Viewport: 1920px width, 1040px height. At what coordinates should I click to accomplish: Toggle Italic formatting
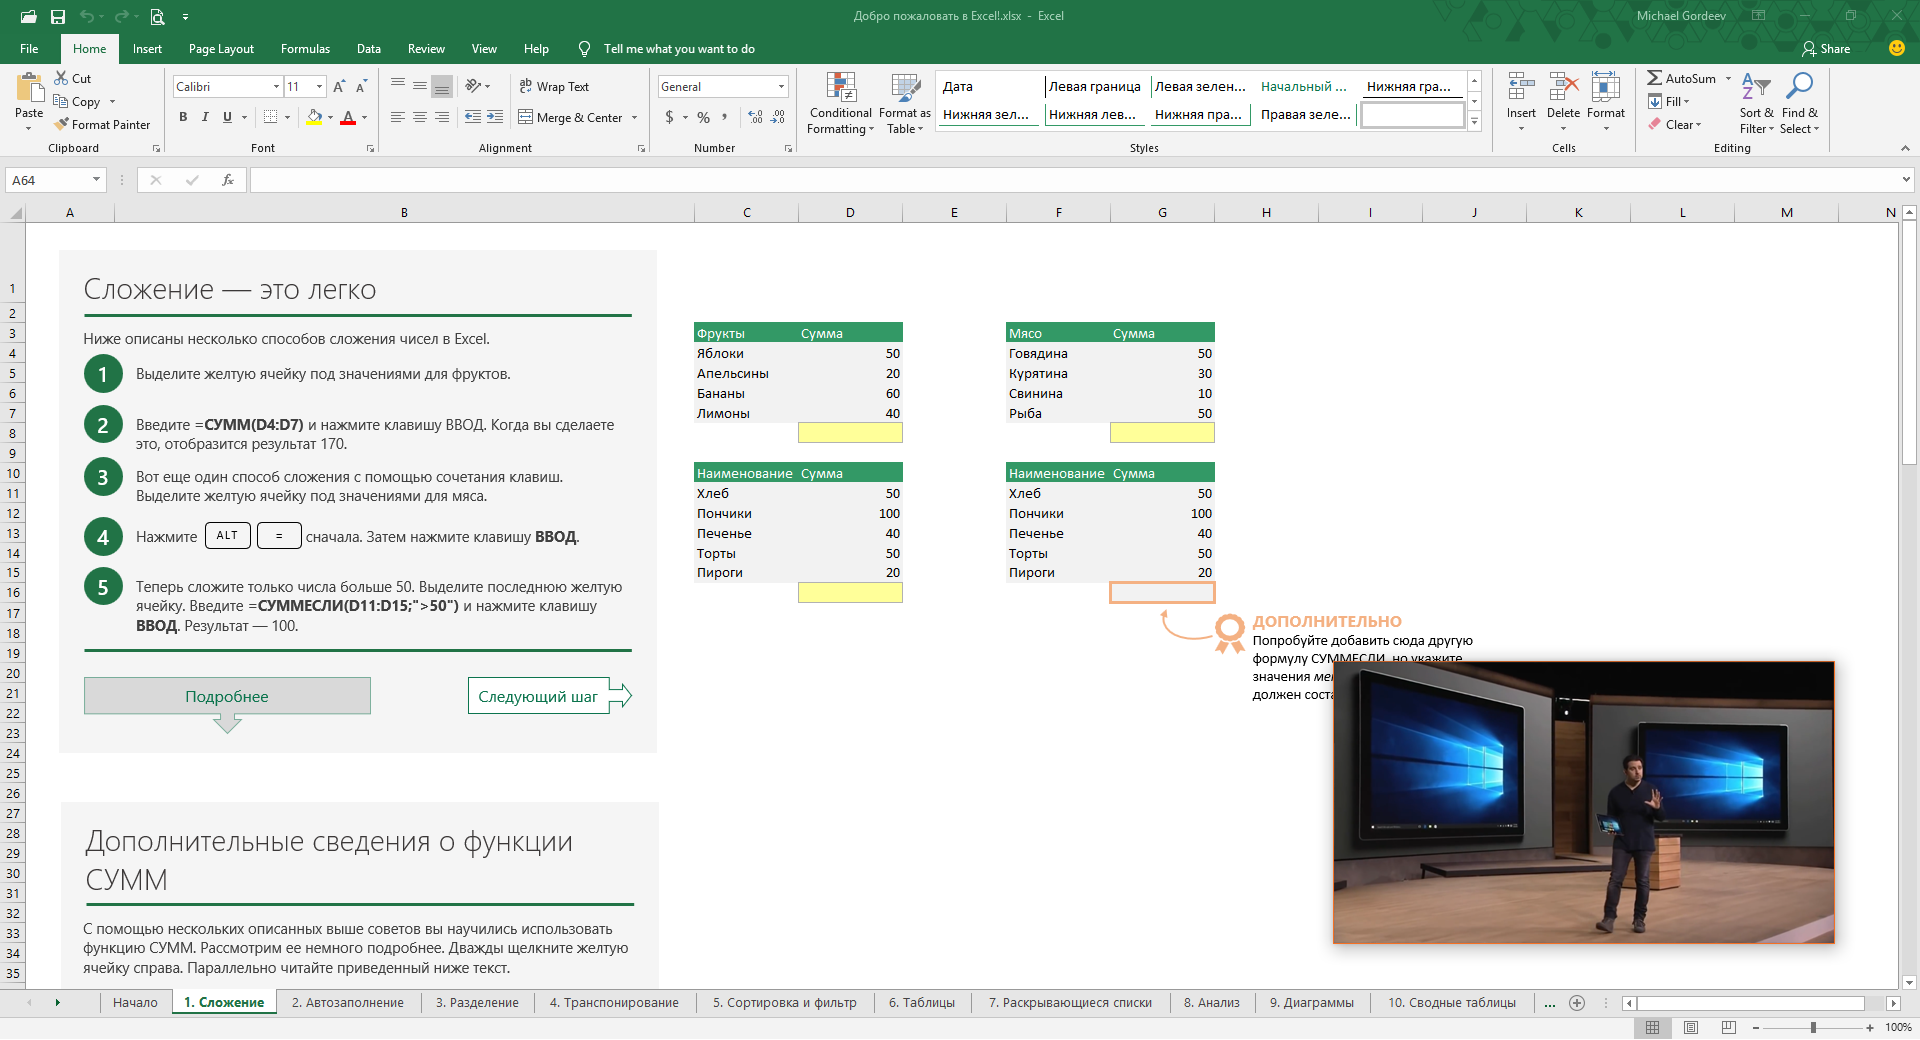(x=205, y=117)
